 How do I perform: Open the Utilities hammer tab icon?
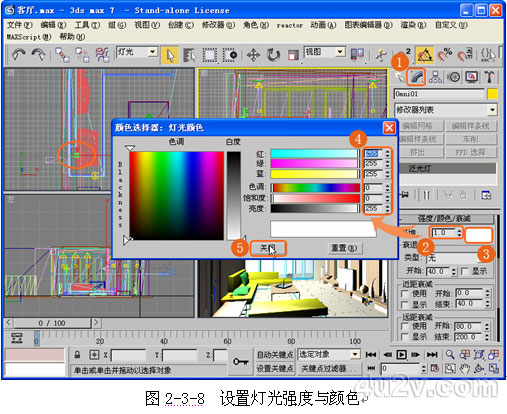click(489, 77)
